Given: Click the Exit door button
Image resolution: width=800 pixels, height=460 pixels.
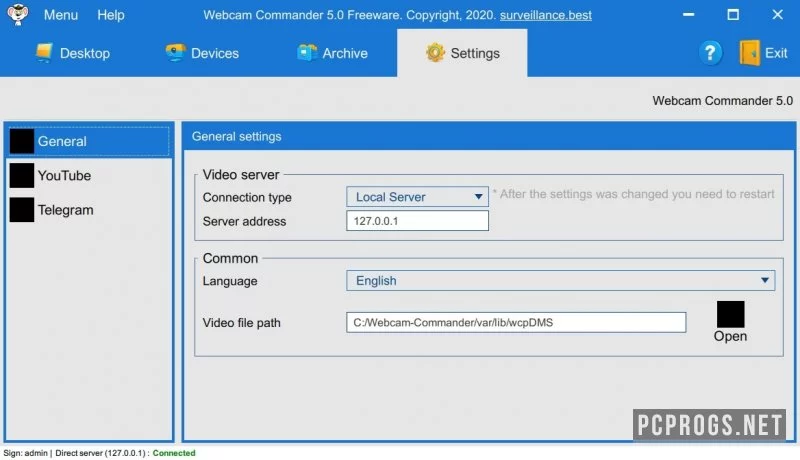Looking at the screenshot, I should pos(763,53).
